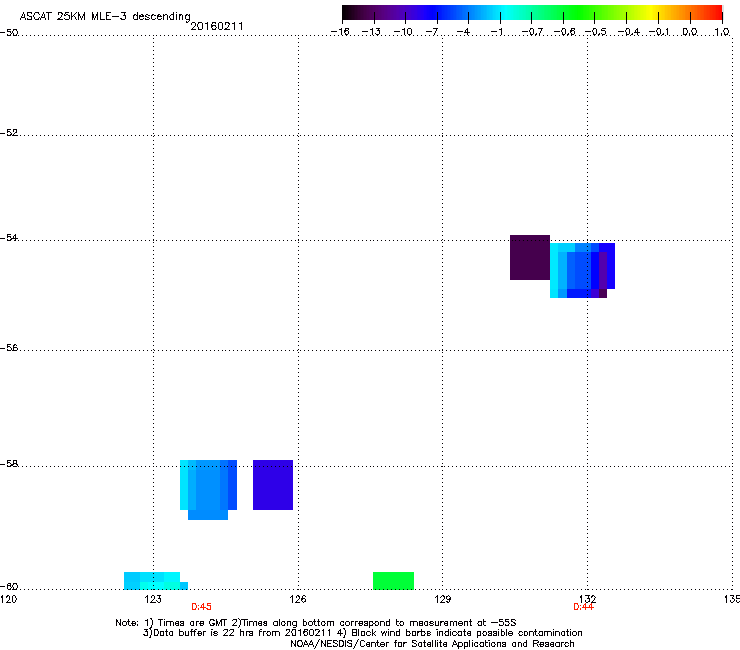740x650 pixels.
Task: Click the 0.0 color scale label
Action: click(690, 32)
